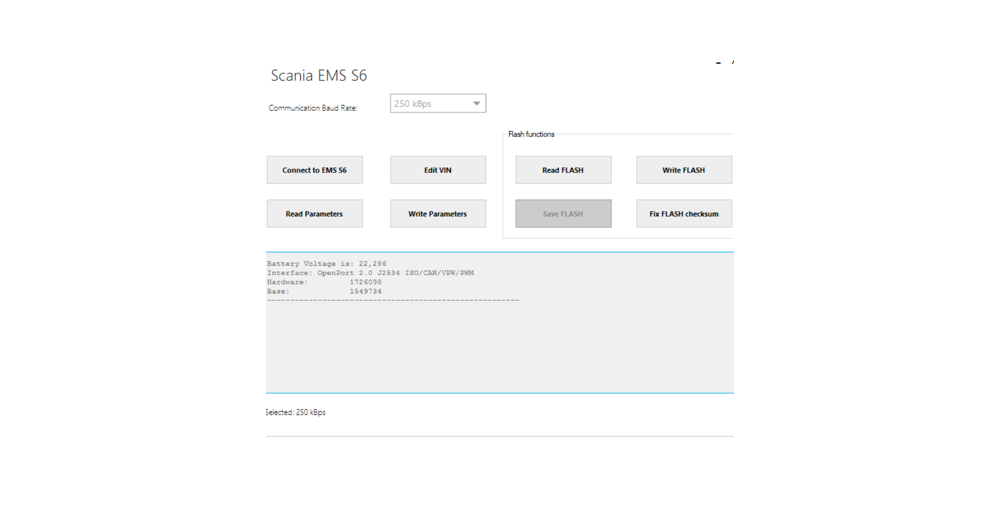
Task: Click the Selected: 250 kBps status text
Action: [296, 413]
